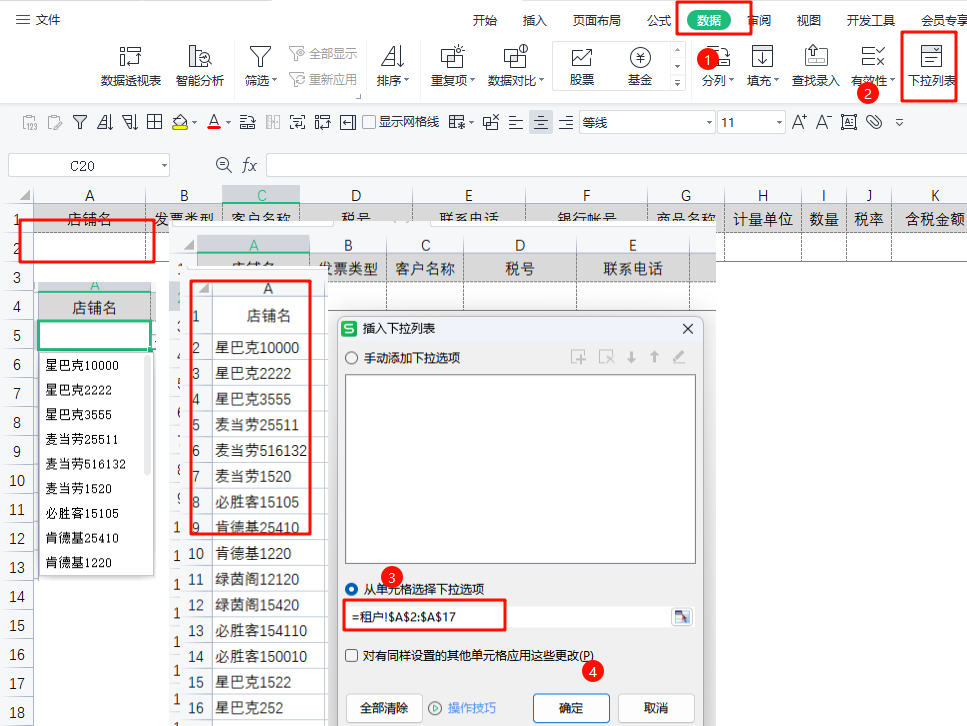Click the borders grid icon in quick toolbar
This screenshot has width=967, height=726.
[154, 122]
